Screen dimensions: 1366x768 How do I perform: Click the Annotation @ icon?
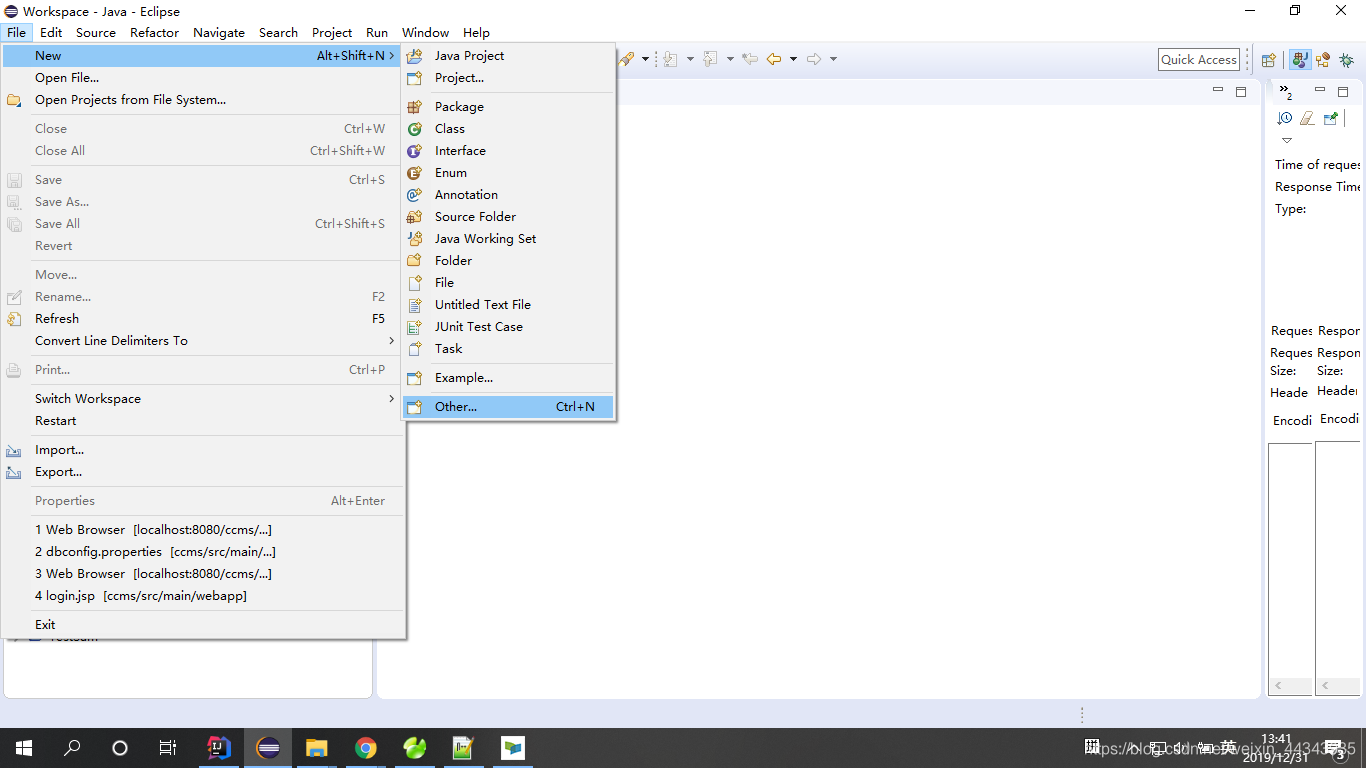click(414, 195)
